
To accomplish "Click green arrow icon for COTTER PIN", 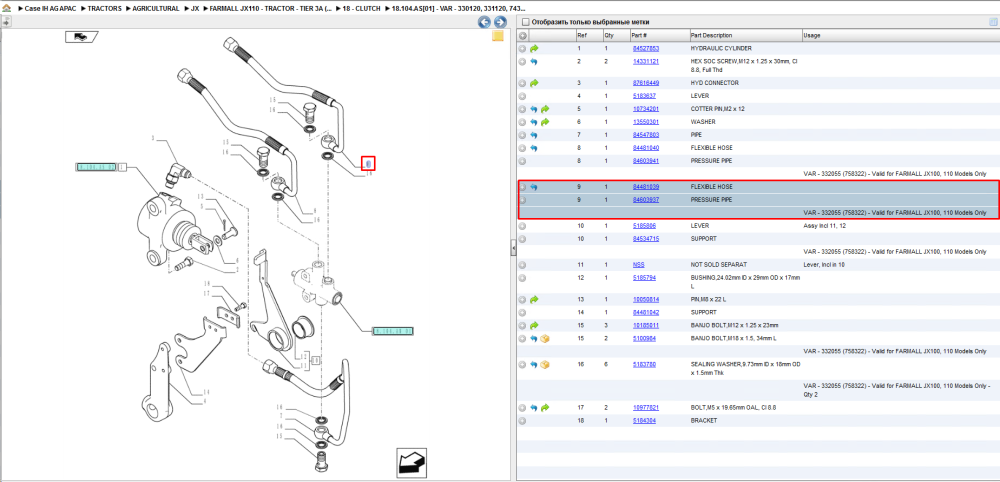I will coord(545,109).
